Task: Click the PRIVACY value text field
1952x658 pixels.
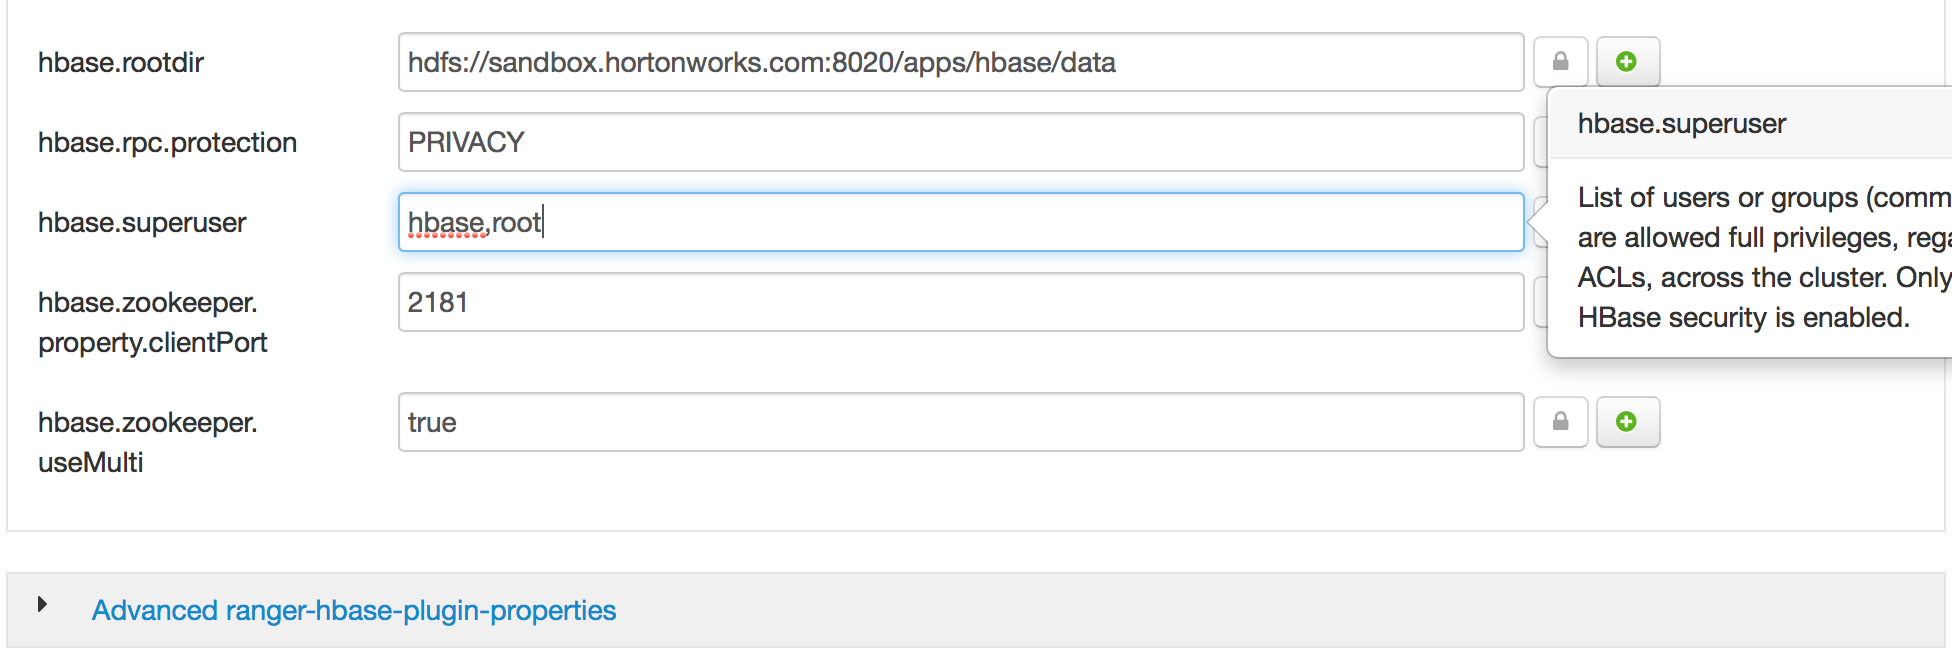Action: click(960, 142)
